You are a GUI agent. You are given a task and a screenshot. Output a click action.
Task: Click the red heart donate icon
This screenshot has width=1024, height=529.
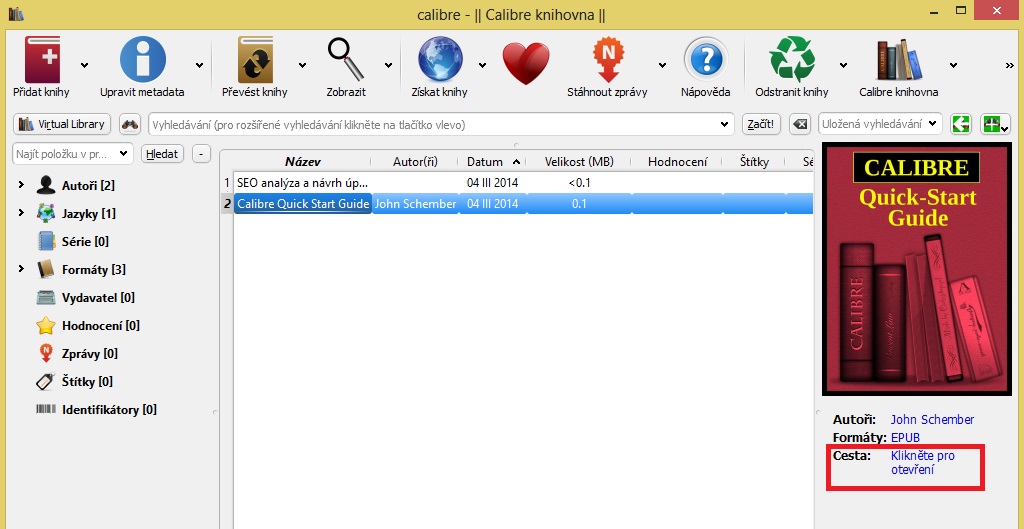[526, 63]
